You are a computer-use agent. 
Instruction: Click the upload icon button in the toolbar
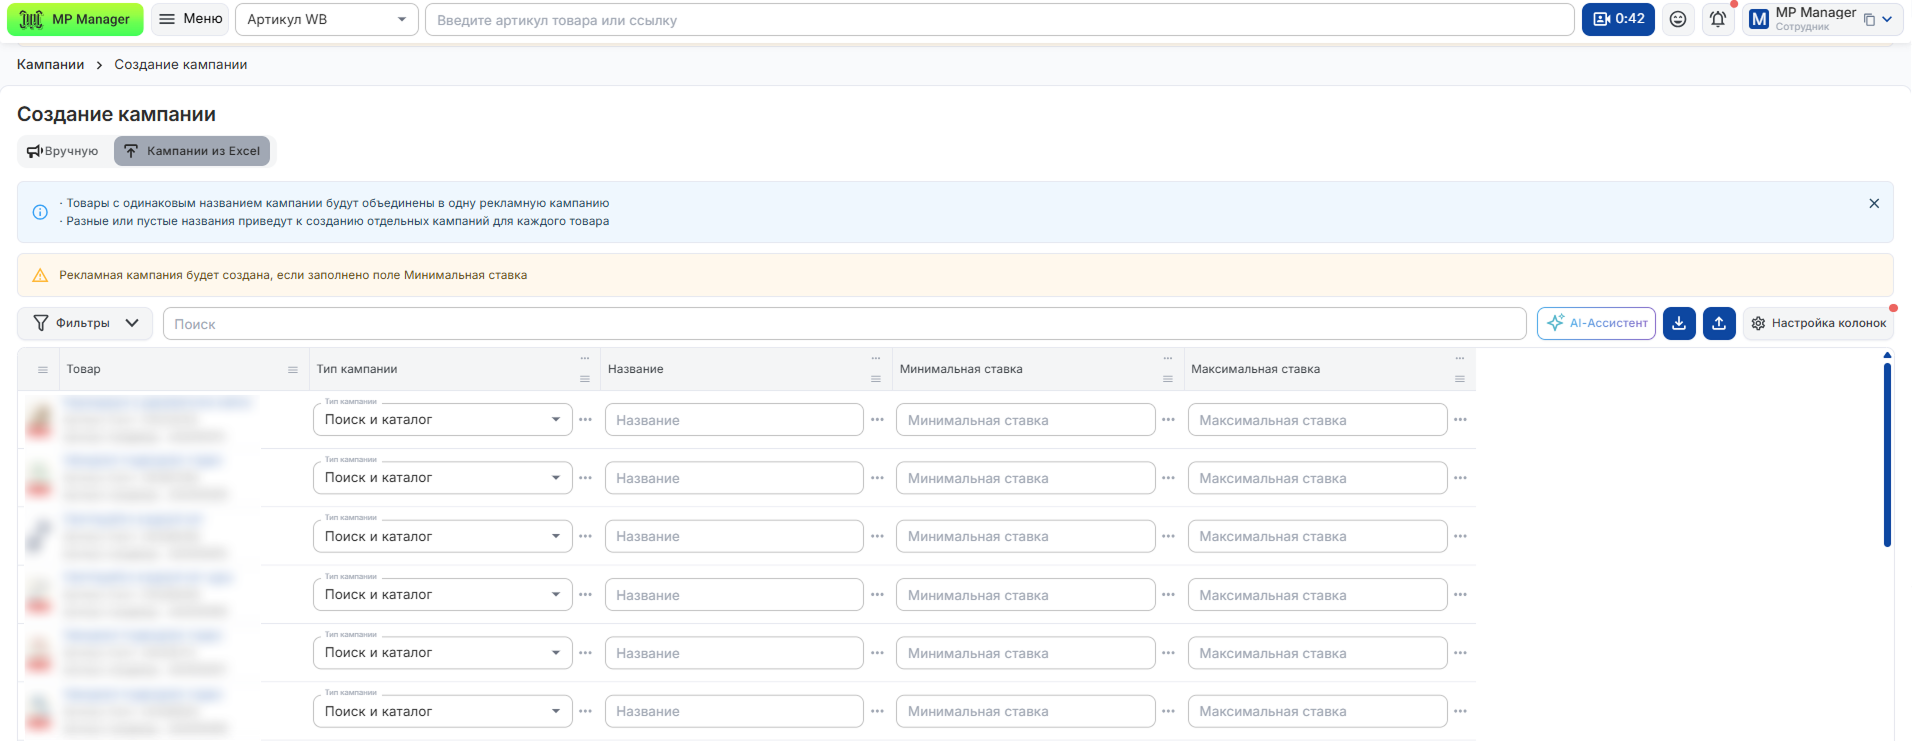click(x=1719, y=323)
